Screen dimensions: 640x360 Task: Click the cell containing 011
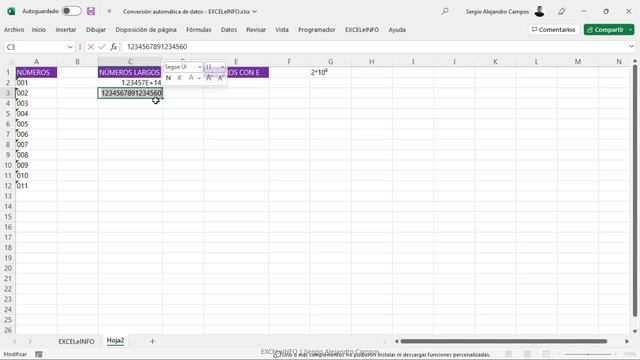tap(36, 186)
